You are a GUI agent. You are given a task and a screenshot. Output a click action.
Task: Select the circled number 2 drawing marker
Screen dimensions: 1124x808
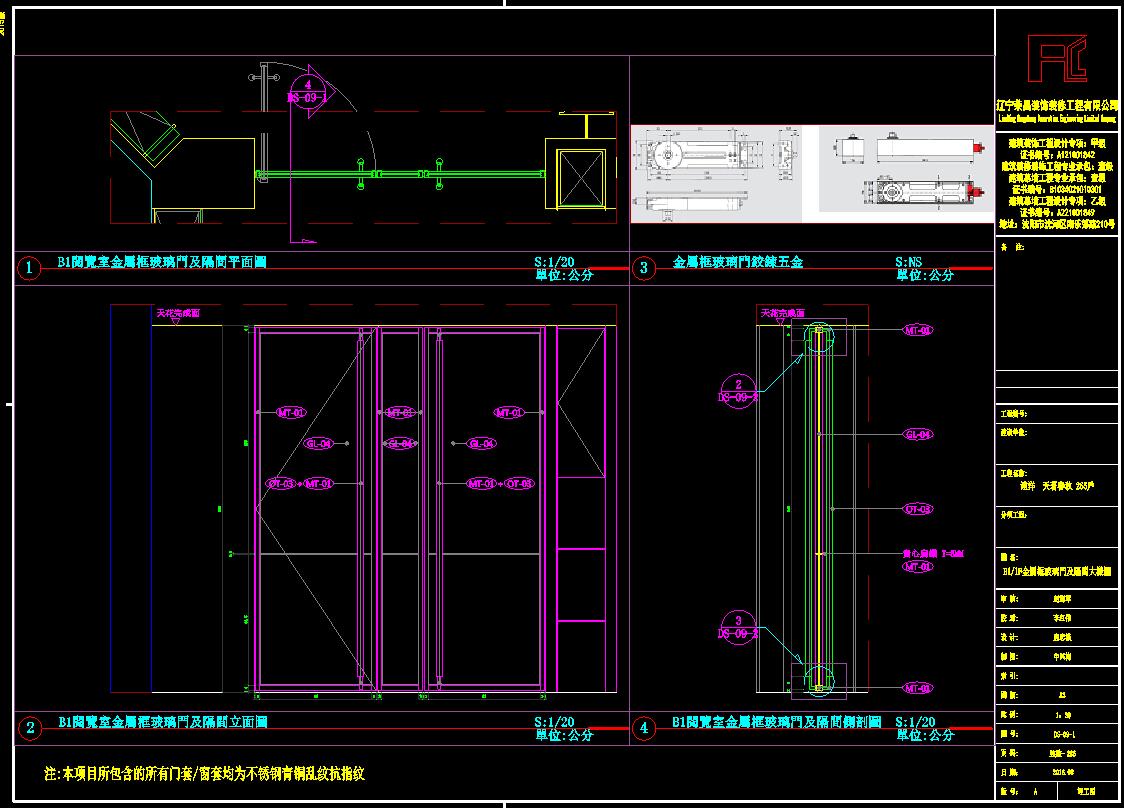(x=30, y=728)
